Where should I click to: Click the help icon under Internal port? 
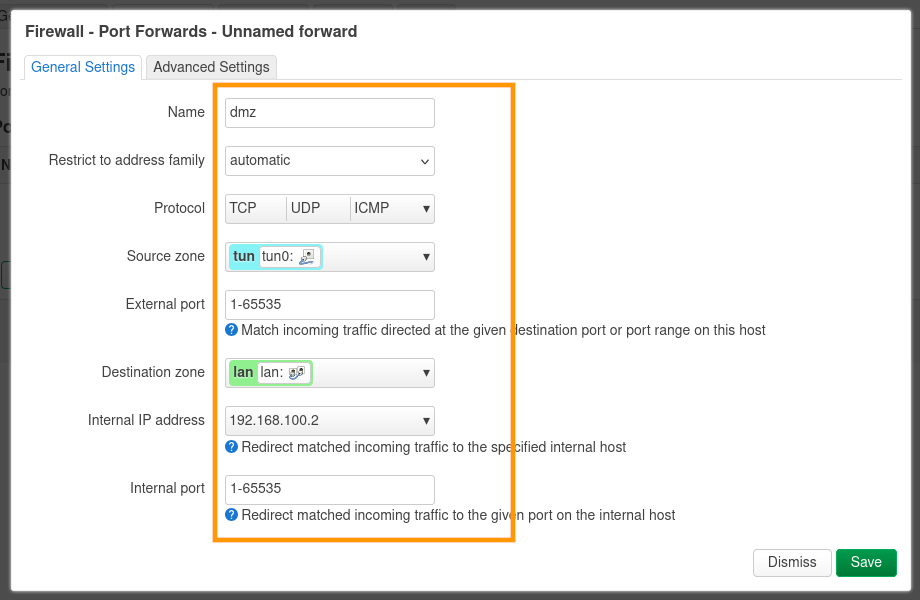point(231,515)
